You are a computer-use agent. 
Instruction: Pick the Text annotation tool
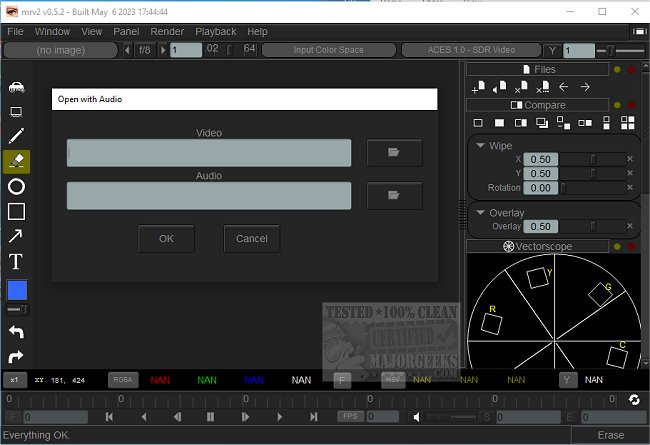point(16,262)
